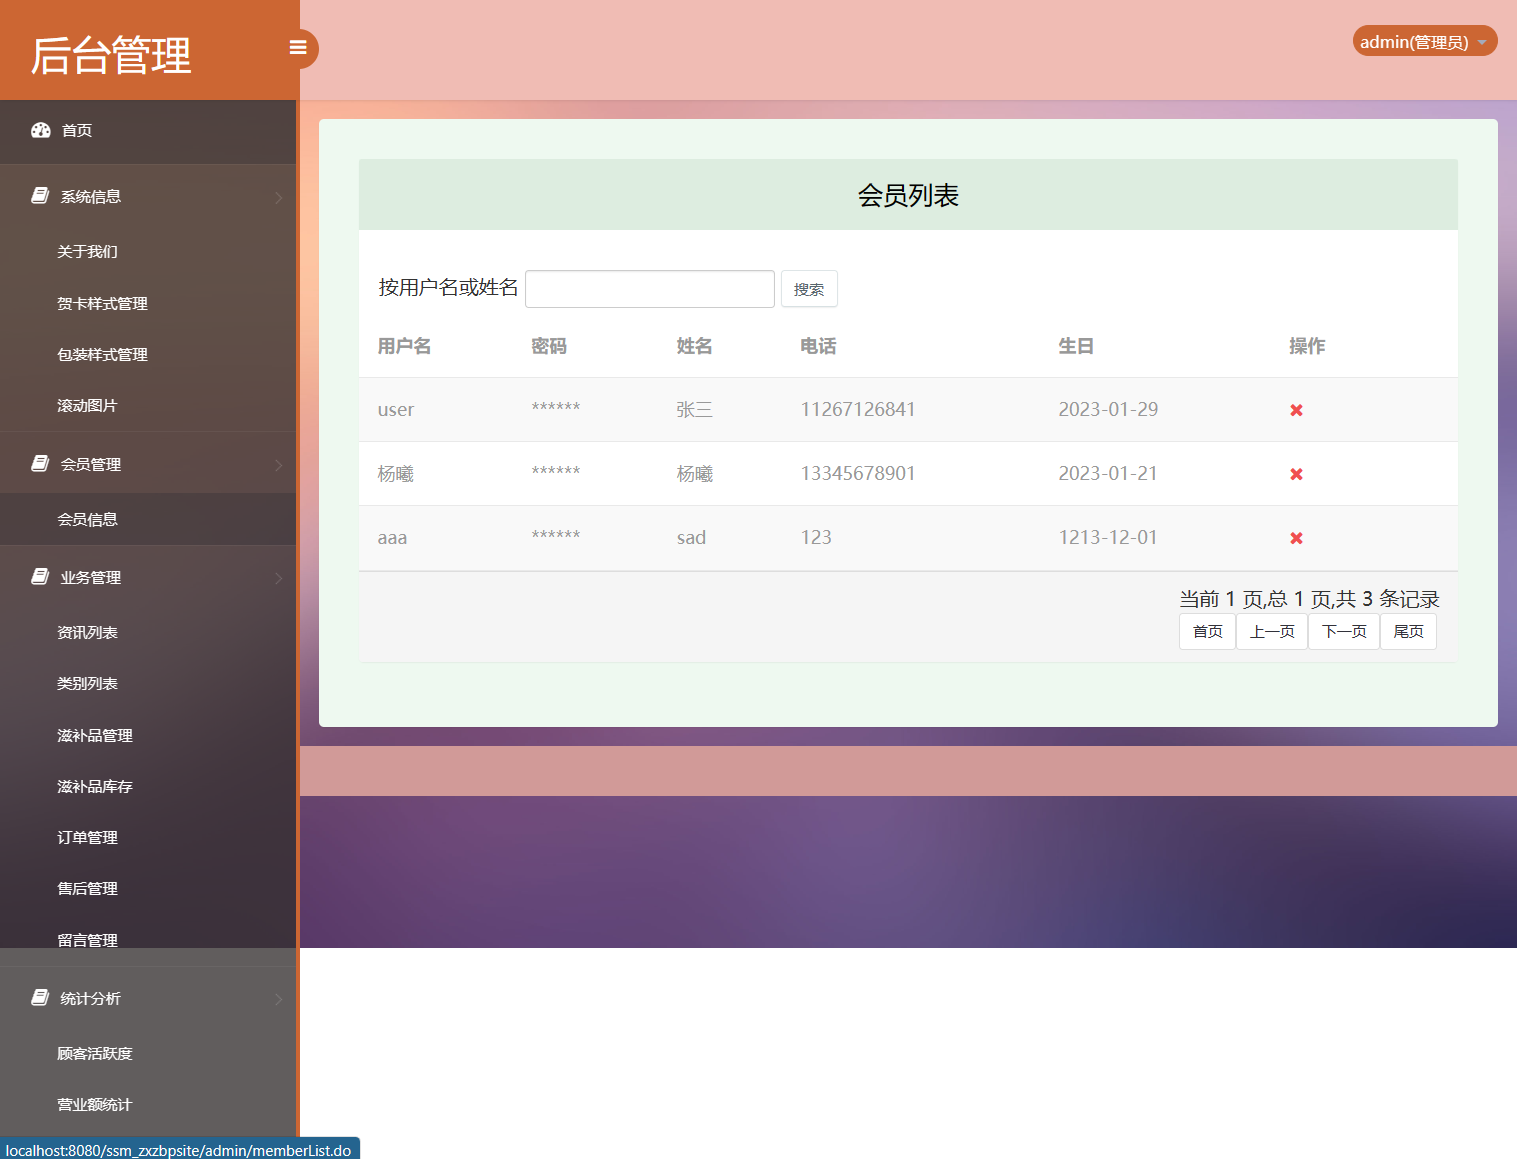Delete member 杨曦 with red X icon

1296,473
